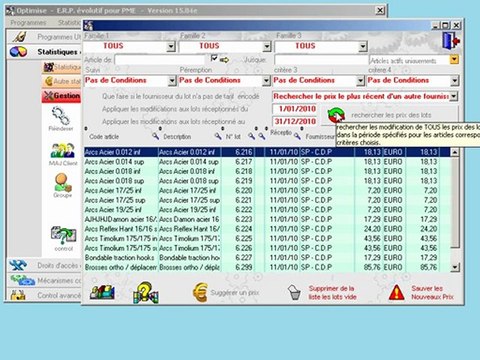Click the Mécanismes icon in sidebar
The image size is (480, 360).
(x=22, y=280)
